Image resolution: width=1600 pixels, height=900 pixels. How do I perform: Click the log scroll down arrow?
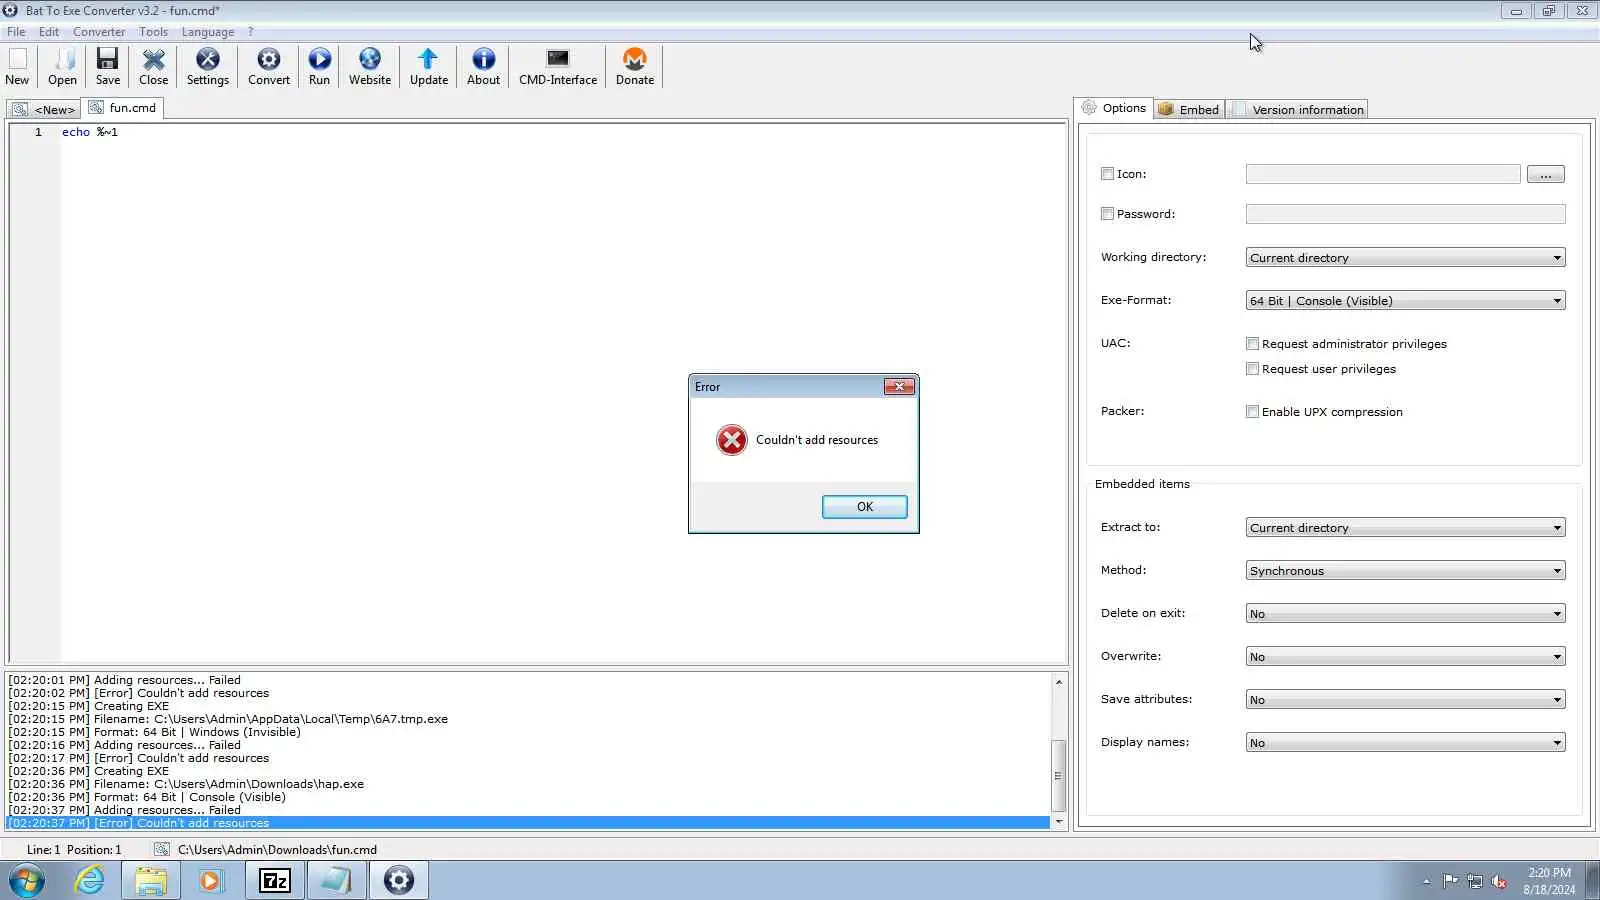[1058, 821]
